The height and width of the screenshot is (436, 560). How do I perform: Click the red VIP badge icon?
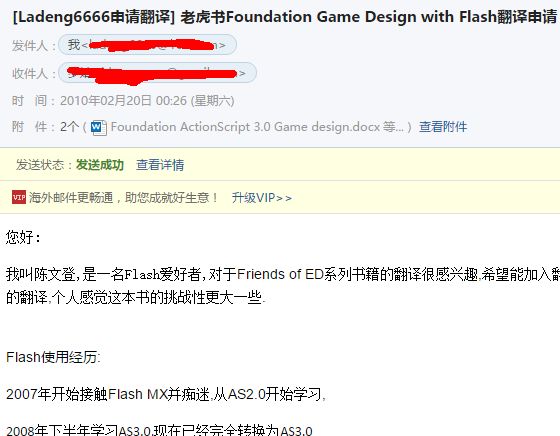19,197
